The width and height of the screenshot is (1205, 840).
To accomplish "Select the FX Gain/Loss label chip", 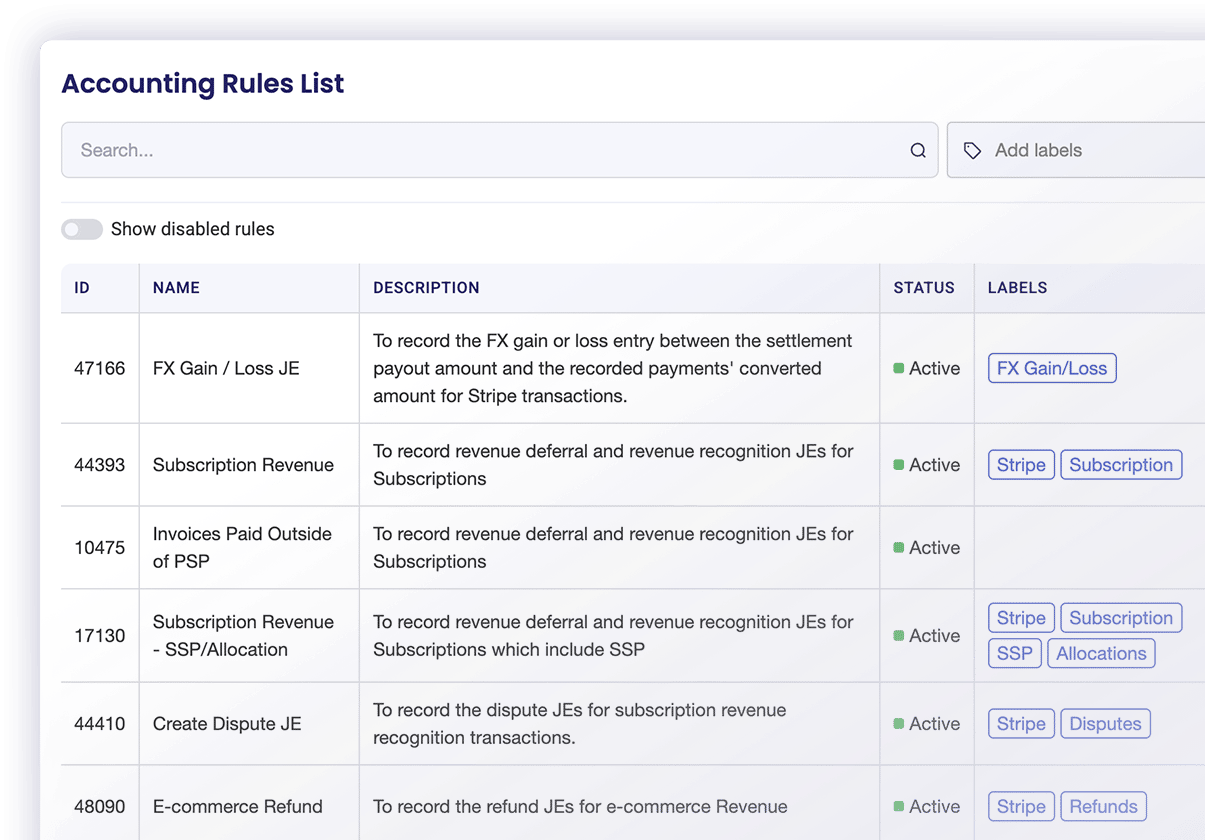I will click(1051, 369).
